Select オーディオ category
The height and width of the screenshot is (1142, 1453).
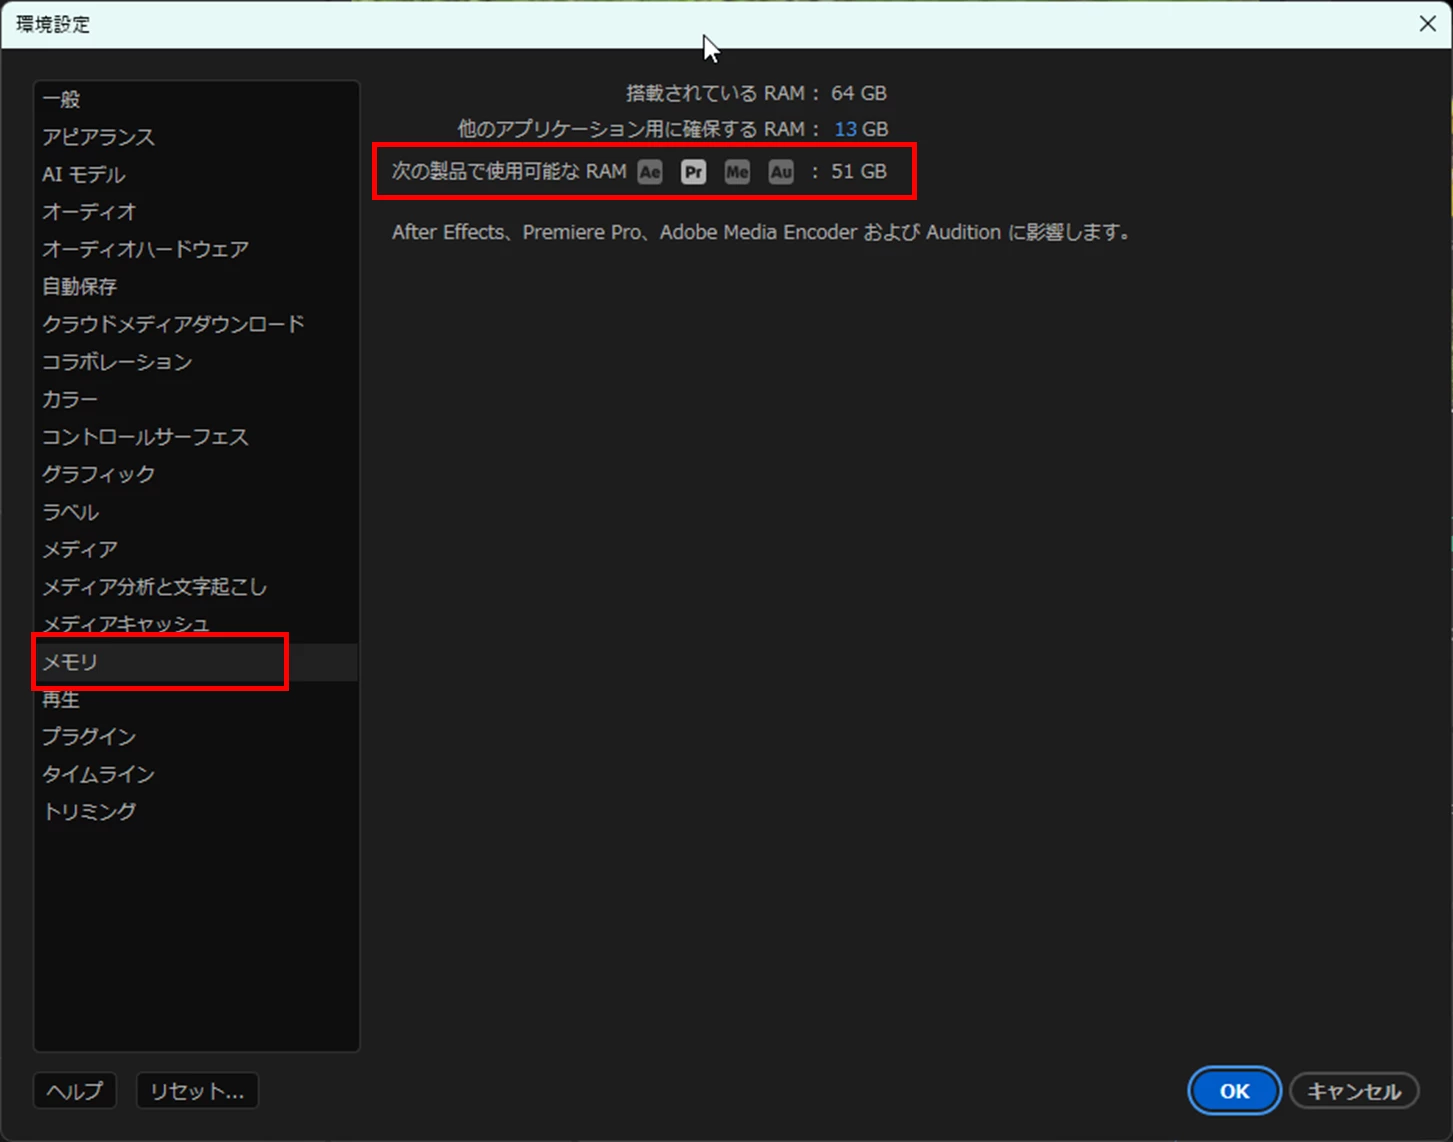point(196,212)
